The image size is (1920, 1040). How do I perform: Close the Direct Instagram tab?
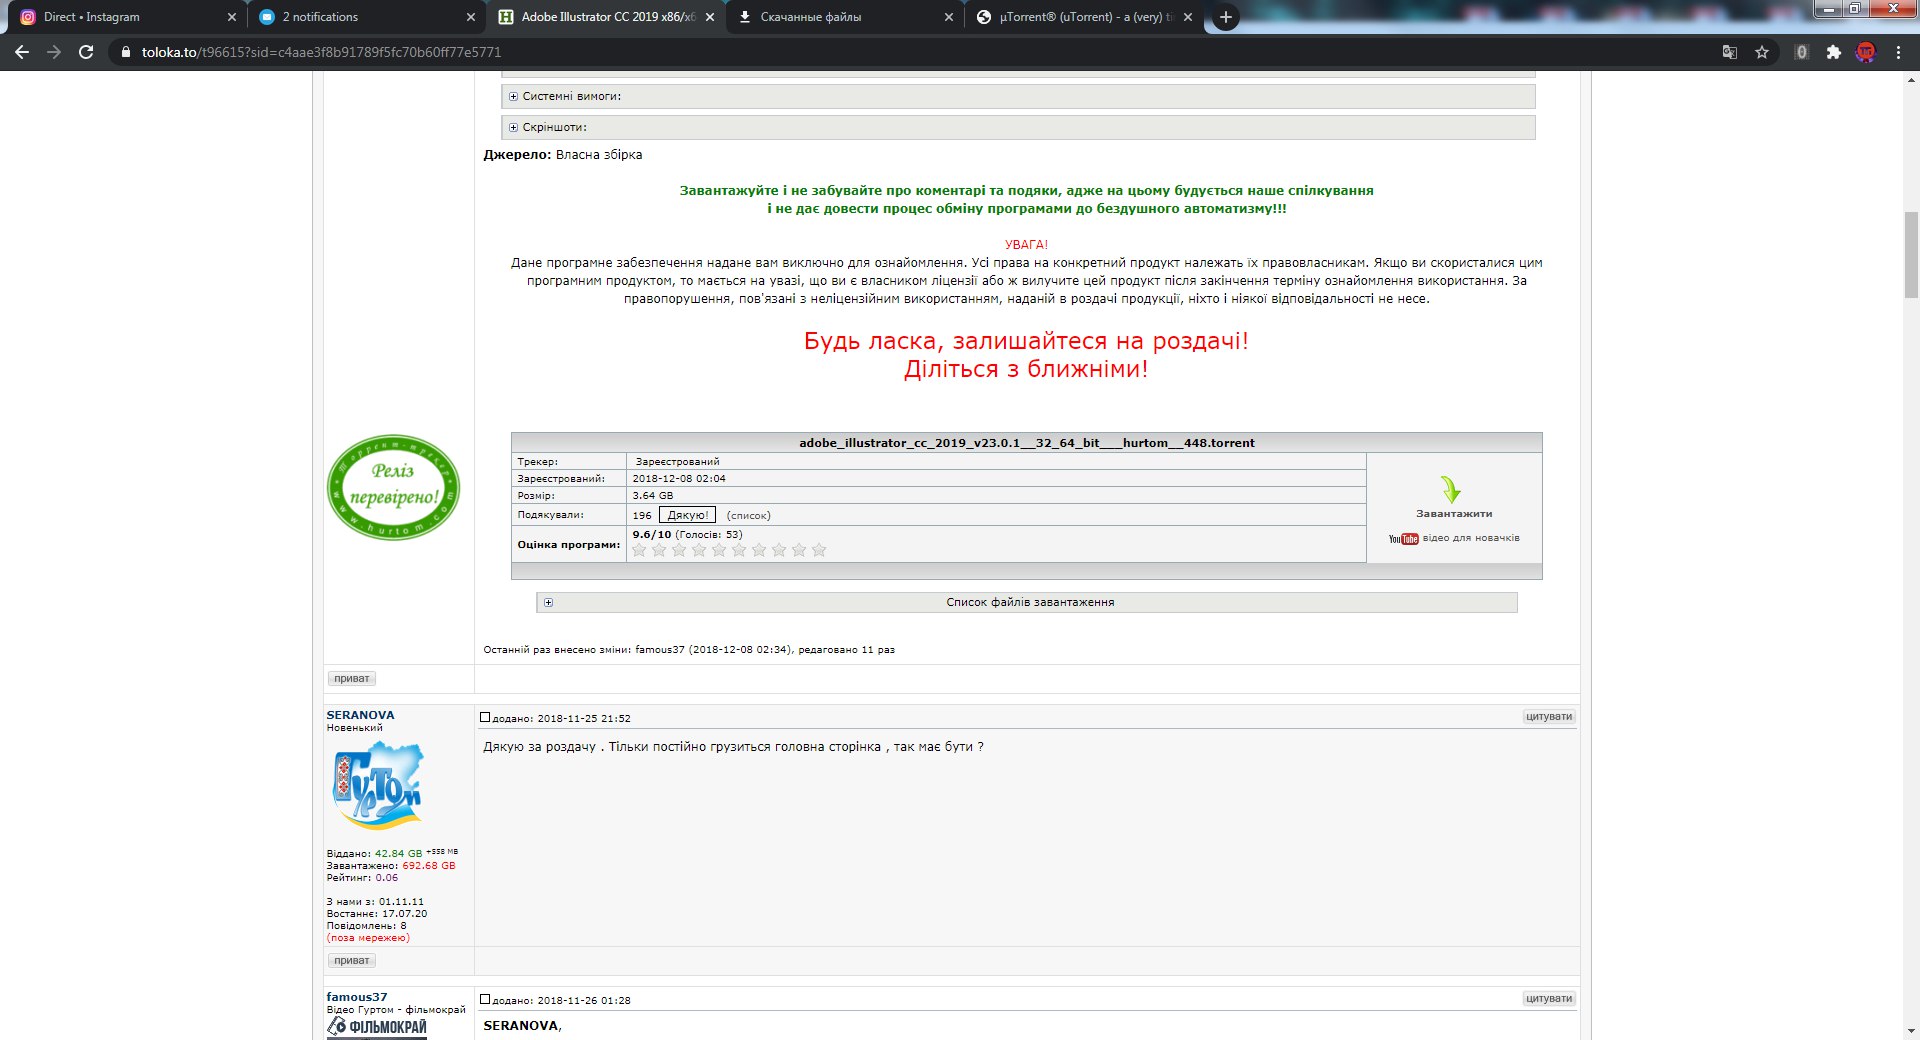point(231,17)
